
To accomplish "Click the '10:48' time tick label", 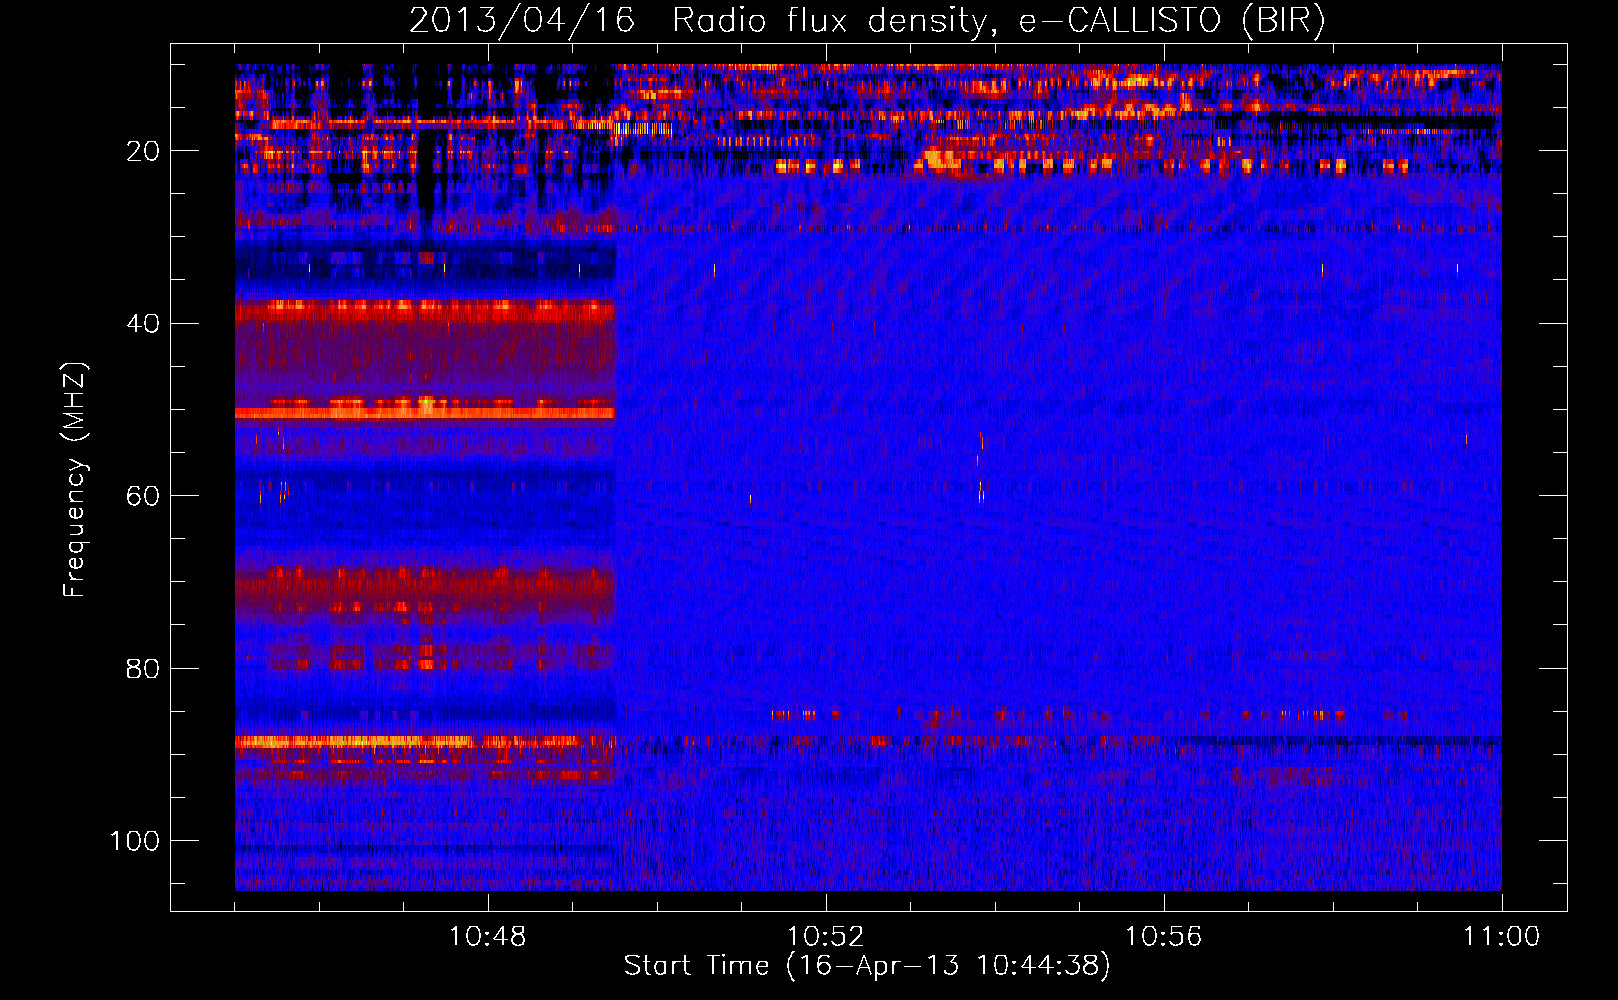I will [x=488, y=937].
